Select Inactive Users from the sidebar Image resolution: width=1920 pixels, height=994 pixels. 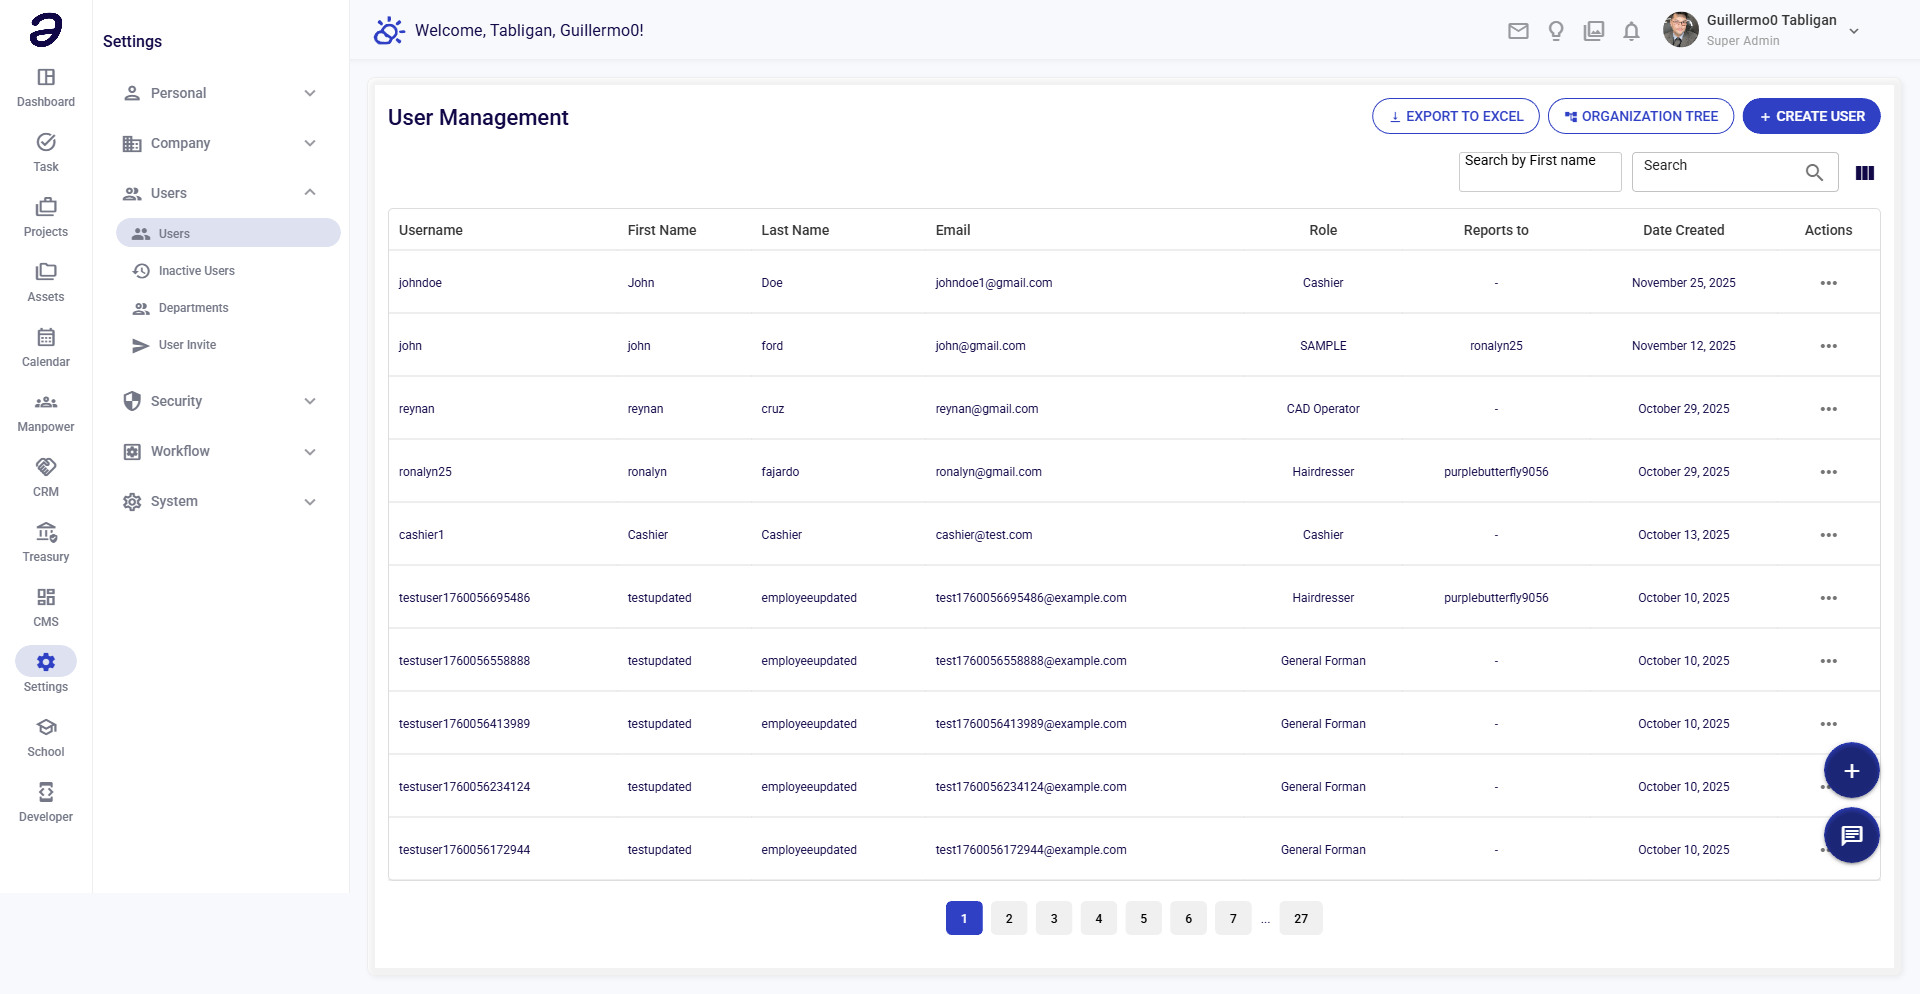pos(196,270)
